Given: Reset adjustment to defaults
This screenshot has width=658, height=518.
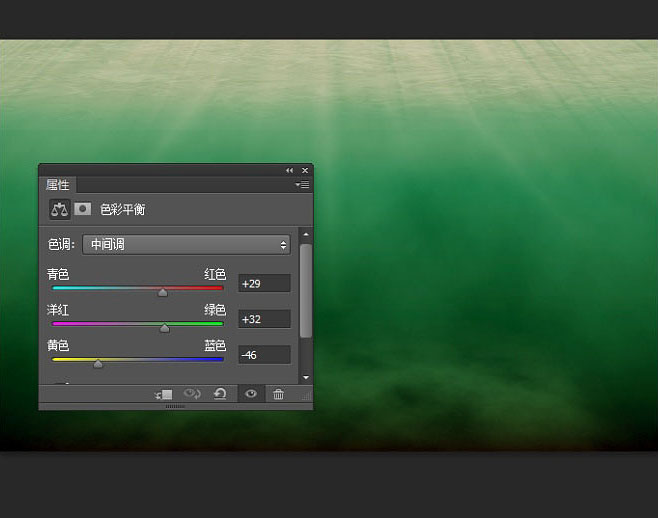Looking at the screenshot, I should point(220,394).
